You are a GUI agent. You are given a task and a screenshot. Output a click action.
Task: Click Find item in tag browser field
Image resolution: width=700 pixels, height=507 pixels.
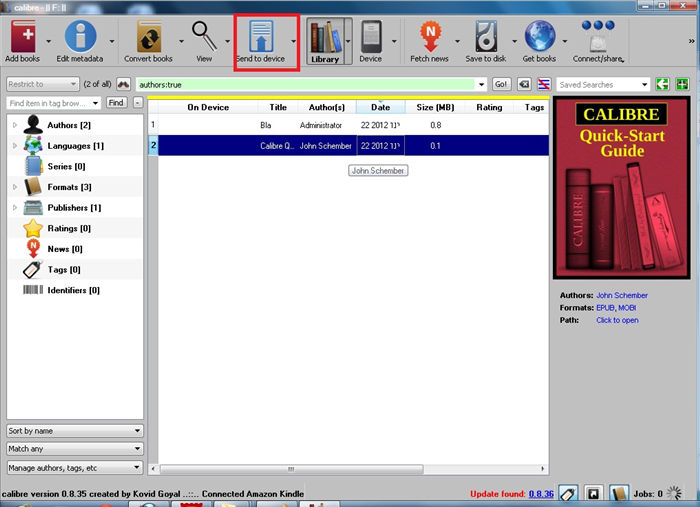tap(49, 103)
